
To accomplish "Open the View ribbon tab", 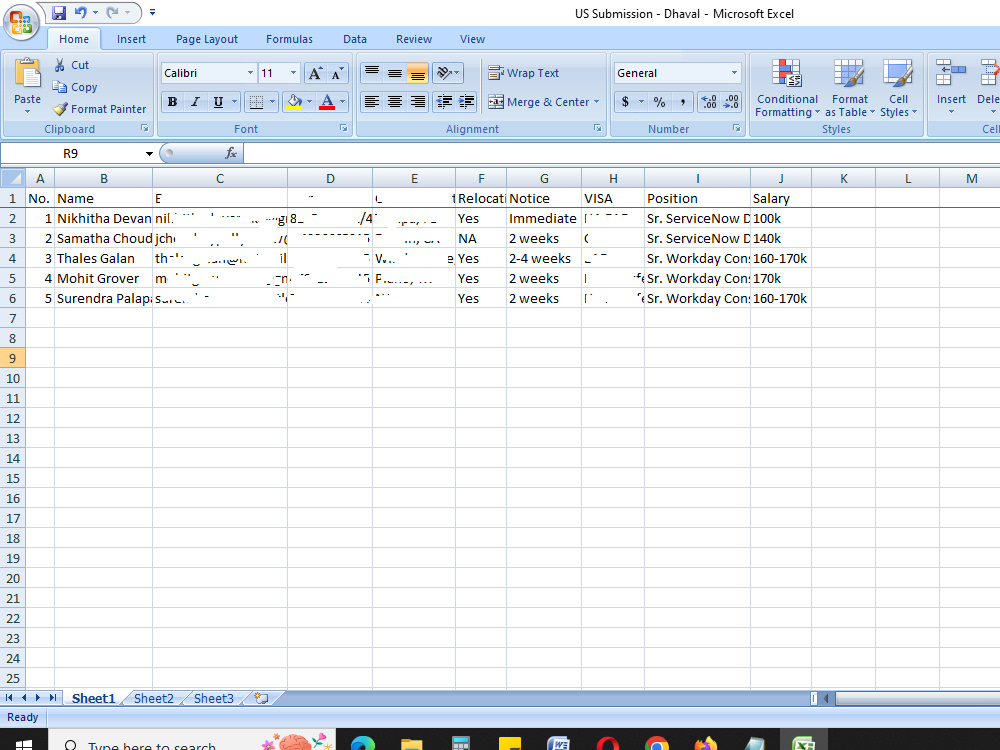I will pos(473,39).
